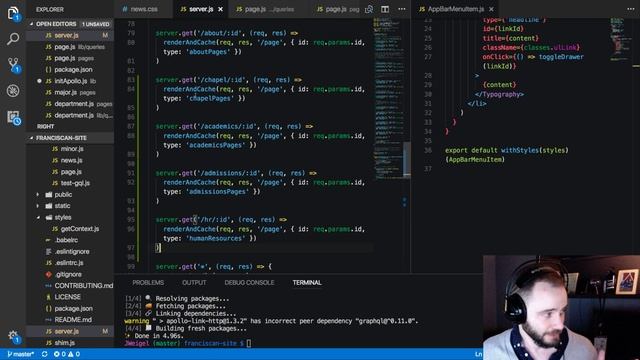Click the RIGHT group label in Open Editors
The height and width of the screenshot is (360, 640).
[45, 127]
